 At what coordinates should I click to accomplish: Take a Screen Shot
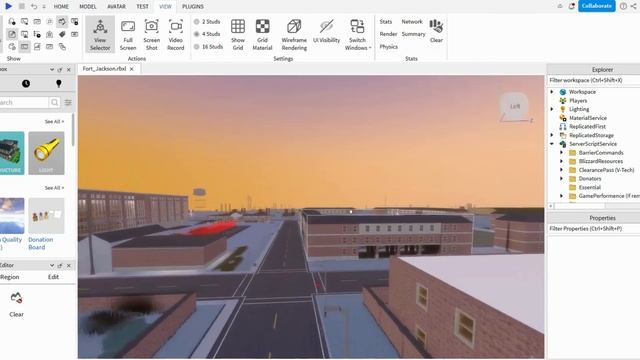[151, 35]
